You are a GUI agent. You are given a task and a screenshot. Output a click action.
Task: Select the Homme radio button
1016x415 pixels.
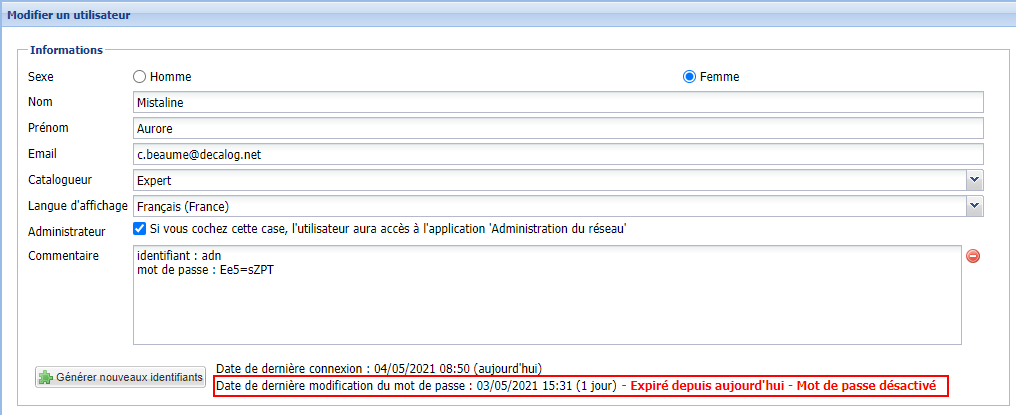tap(140, 77)
